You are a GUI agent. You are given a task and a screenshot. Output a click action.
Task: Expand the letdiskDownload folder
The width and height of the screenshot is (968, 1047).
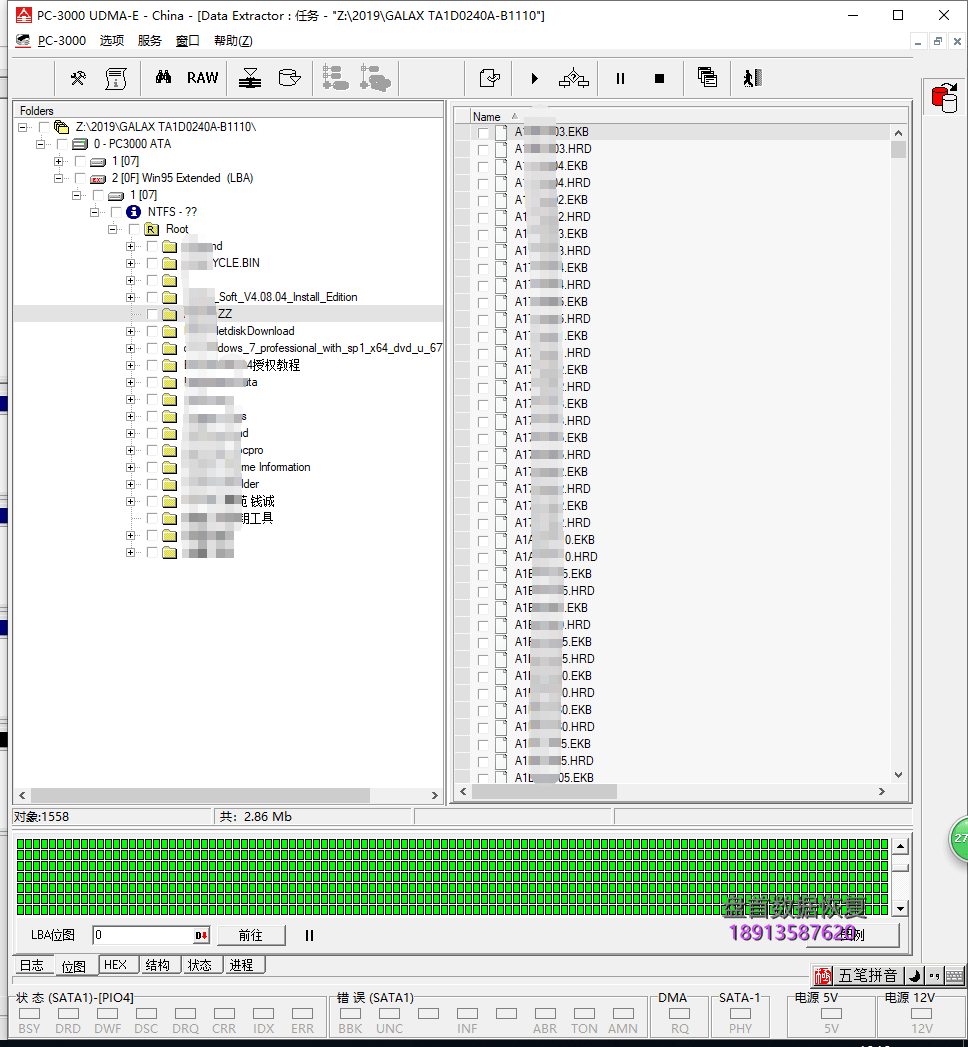(x=131, y=332)
